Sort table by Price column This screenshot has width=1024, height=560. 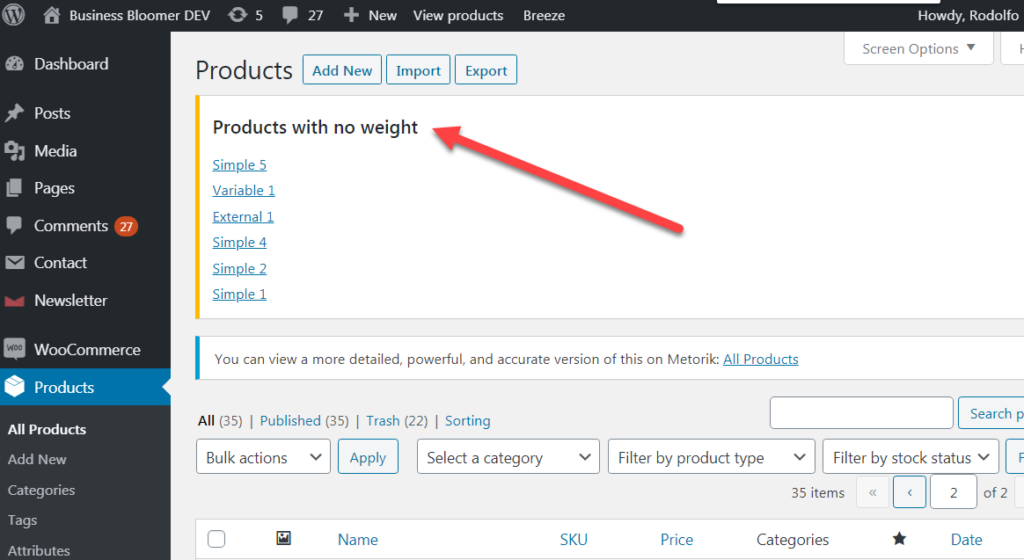(677, 539)
